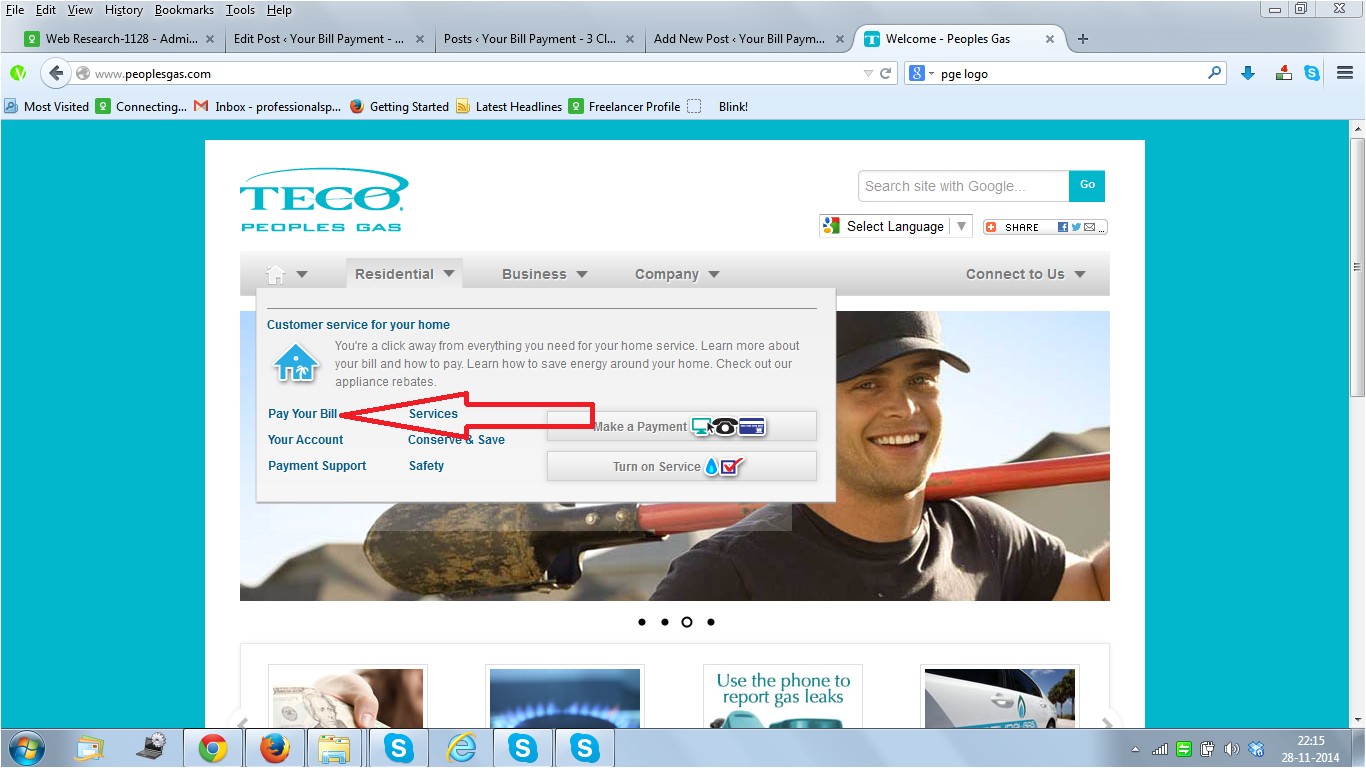Click the TECO Peoples Gas logo

point(323,200)
